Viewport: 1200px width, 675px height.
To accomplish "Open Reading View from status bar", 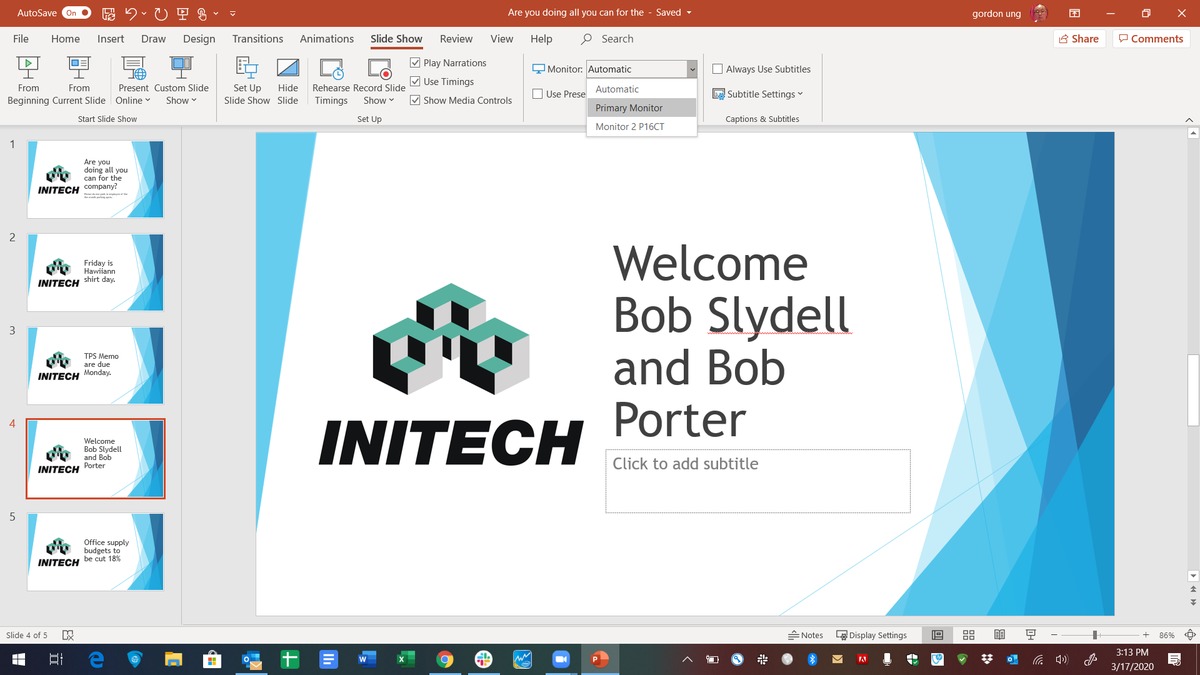I will (x=1000, y=635).
